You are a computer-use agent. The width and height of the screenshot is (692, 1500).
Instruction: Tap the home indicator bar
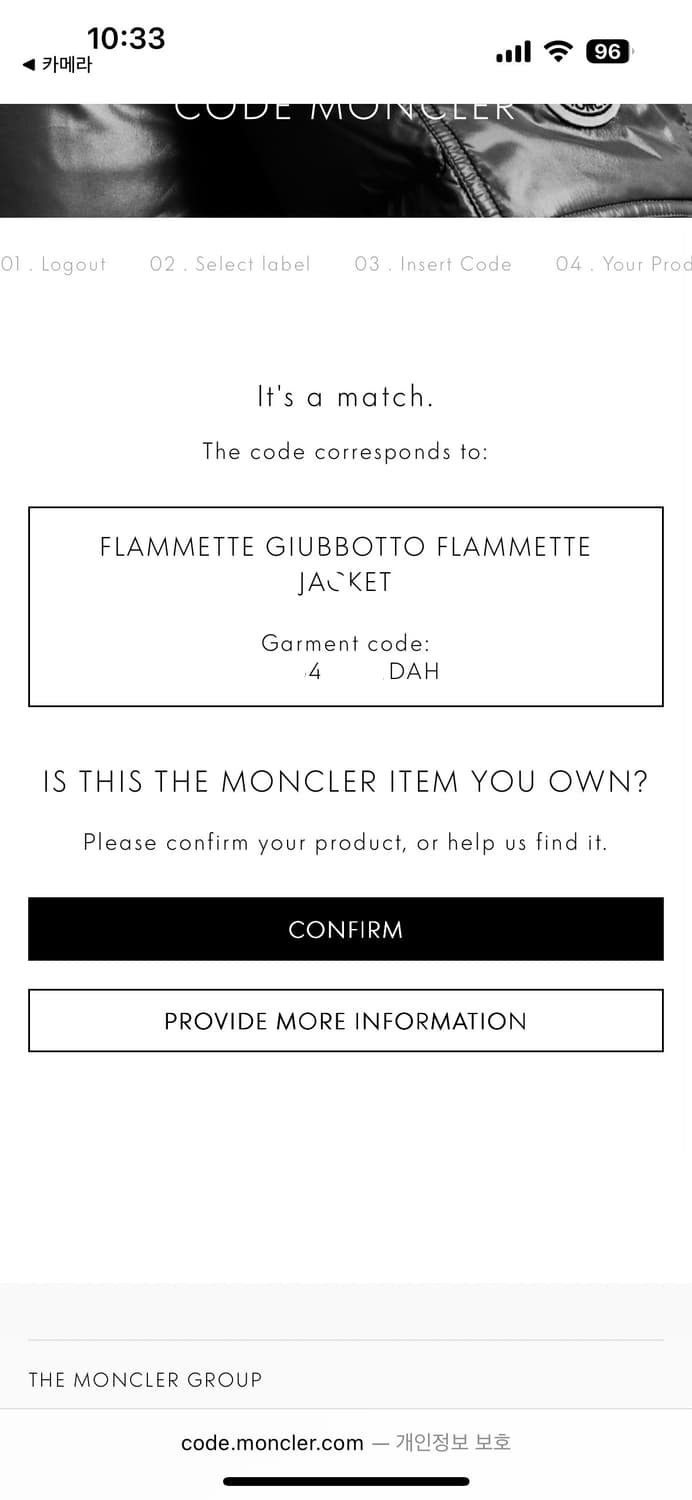tap(345, 1481)
